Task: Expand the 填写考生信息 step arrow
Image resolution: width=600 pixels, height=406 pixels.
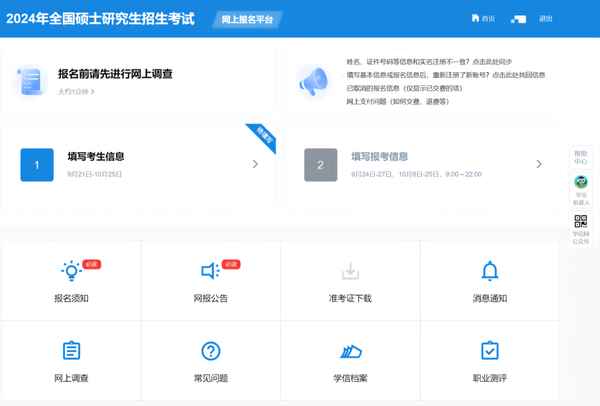Action: (255, 164)
